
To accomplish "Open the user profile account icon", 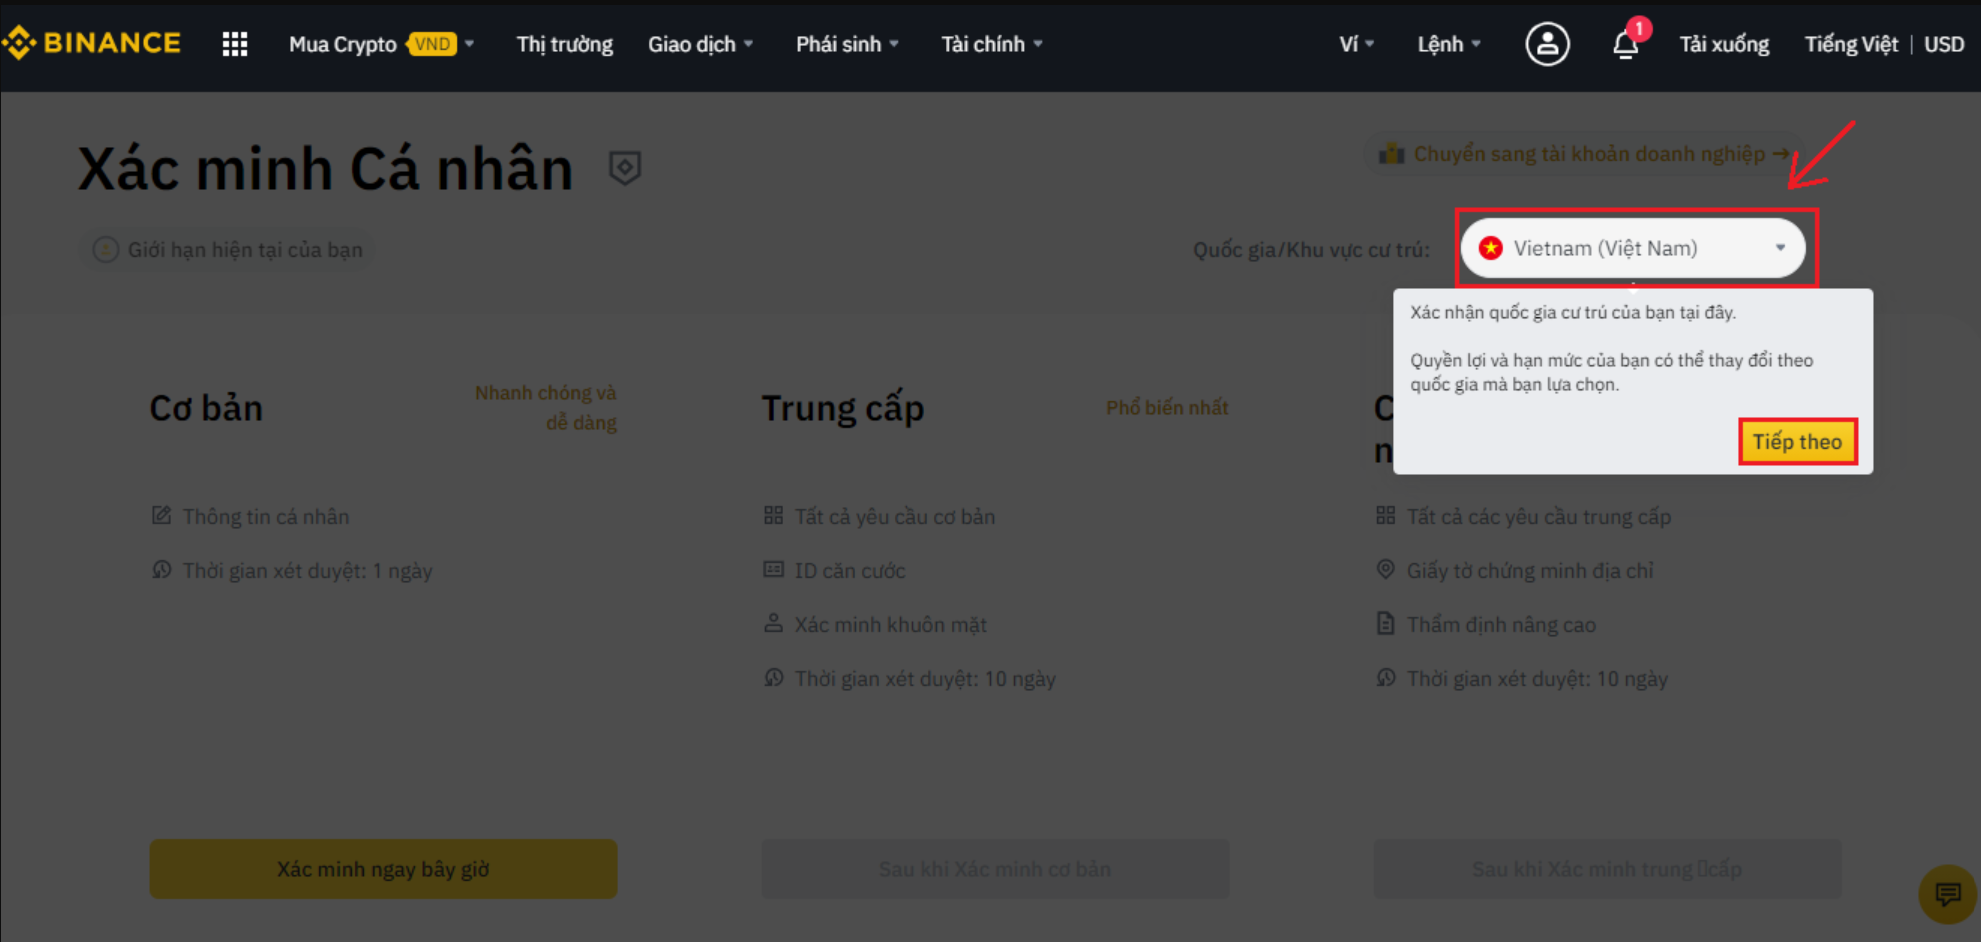I will 1547,44.
